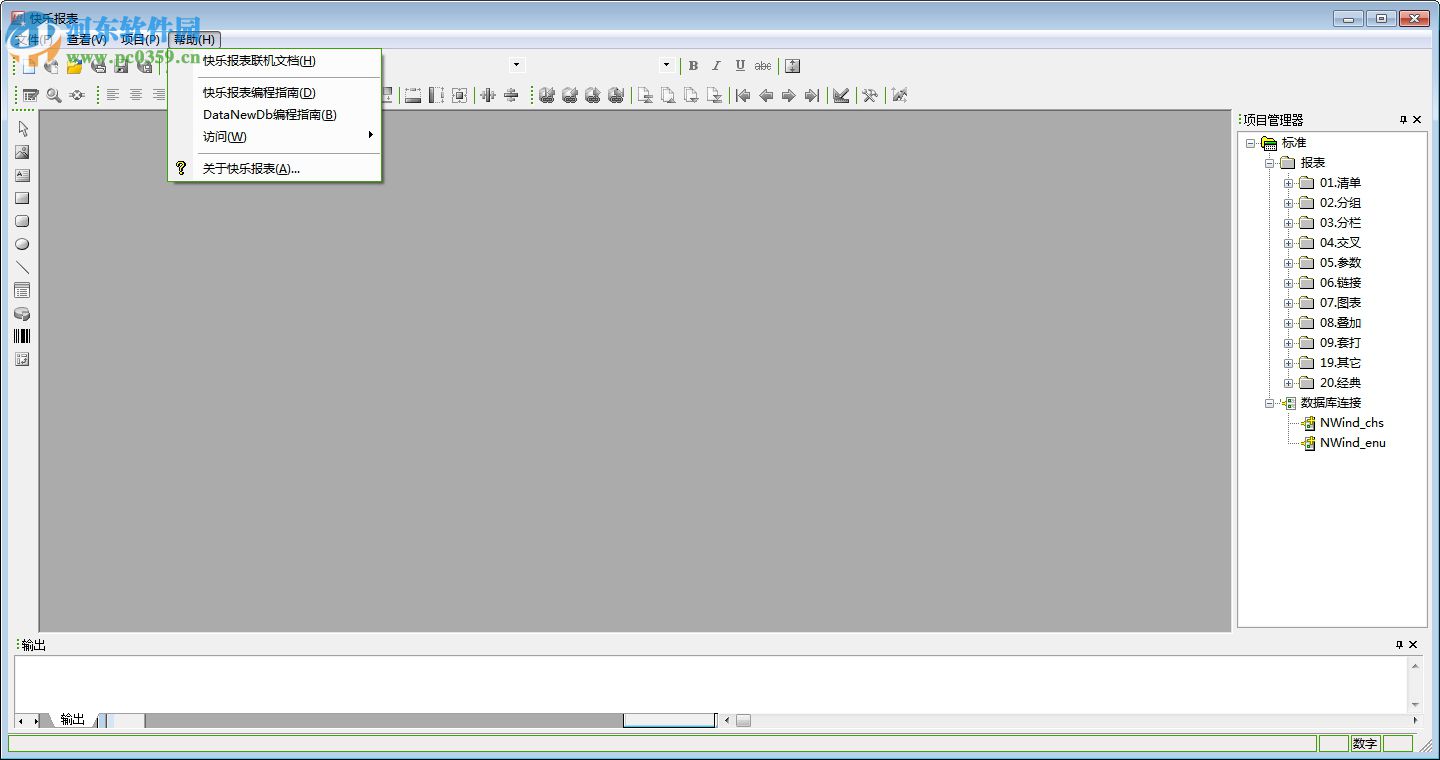This screenshot has width=1440, height=760.
Task: Toggle strikethrough abc formatting
Action: pyautogui.click(x=763, y=66)
